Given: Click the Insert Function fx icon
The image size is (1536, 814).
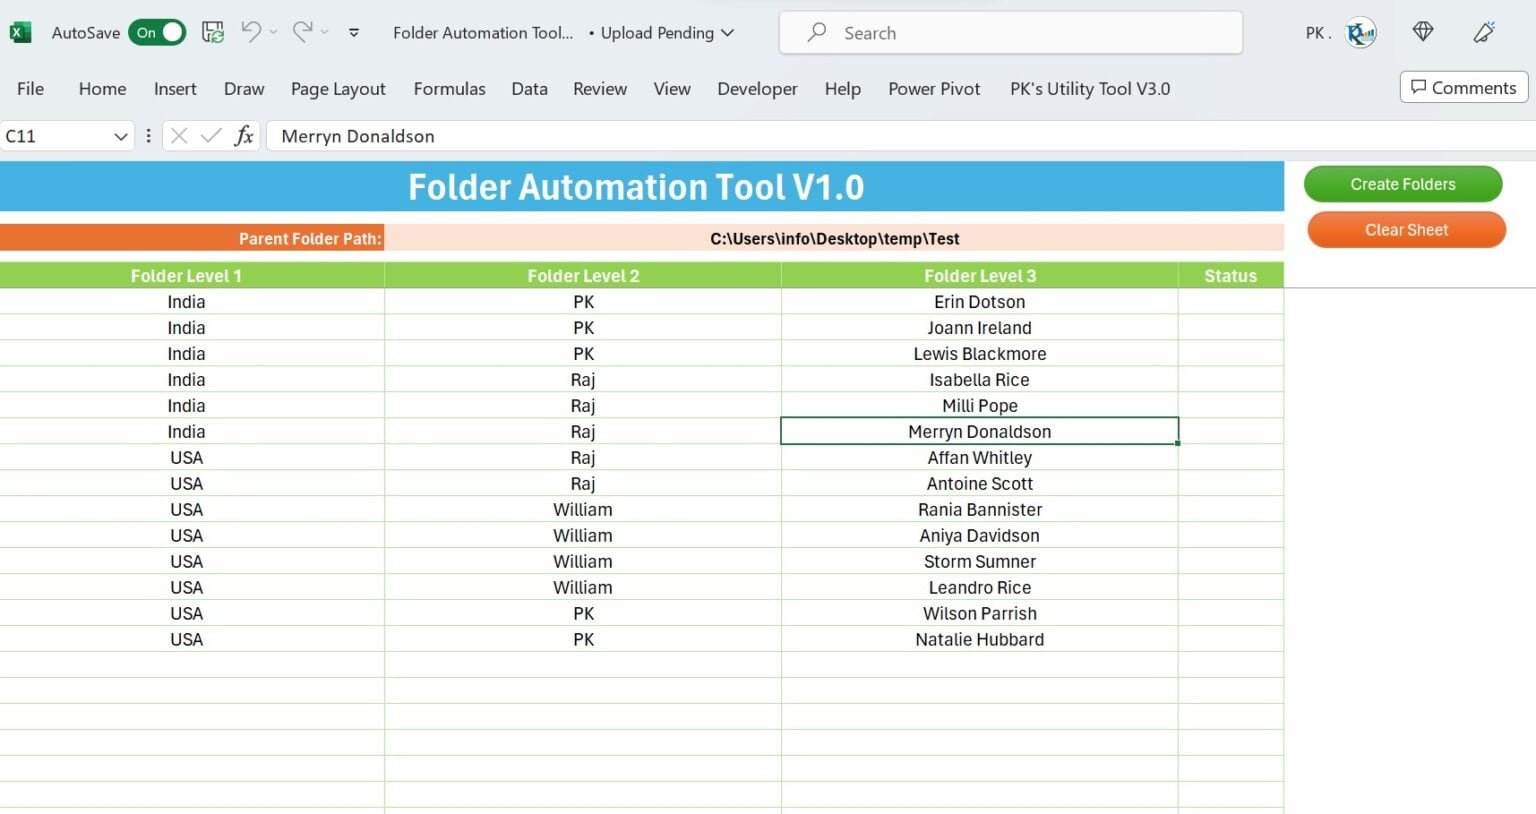Looking at the screenshot, I should coord(243,135).
